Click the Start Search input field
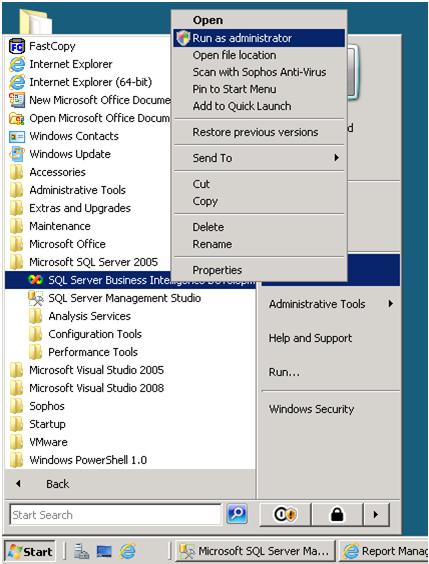 click(115, 515)
